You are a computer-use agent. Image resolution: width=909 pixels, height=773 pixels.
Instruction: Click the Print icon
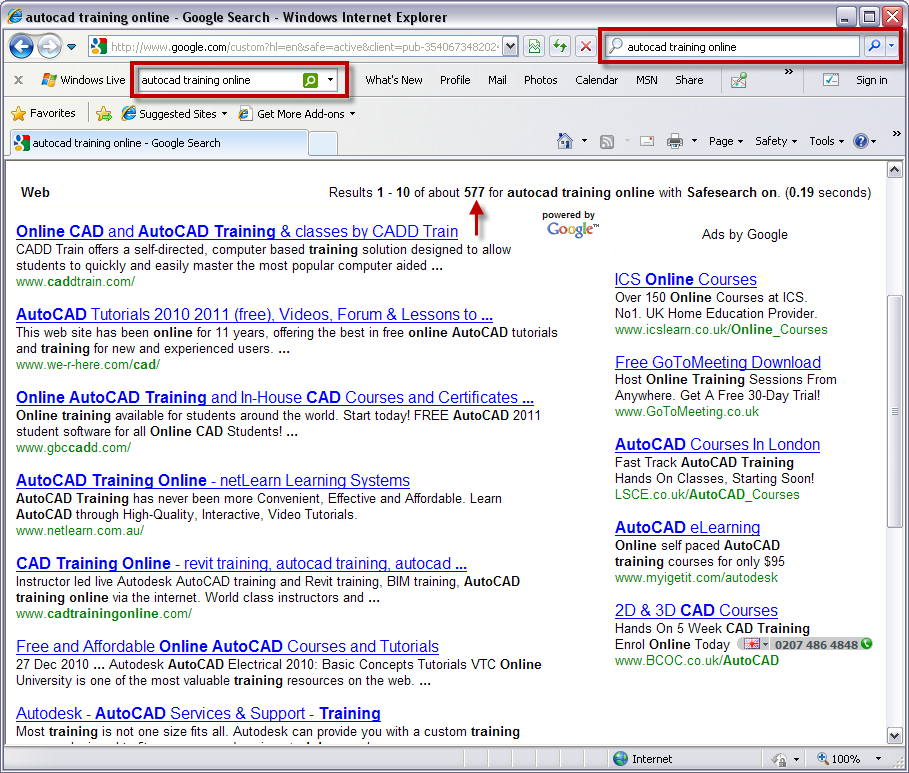(x=675, y=141)
